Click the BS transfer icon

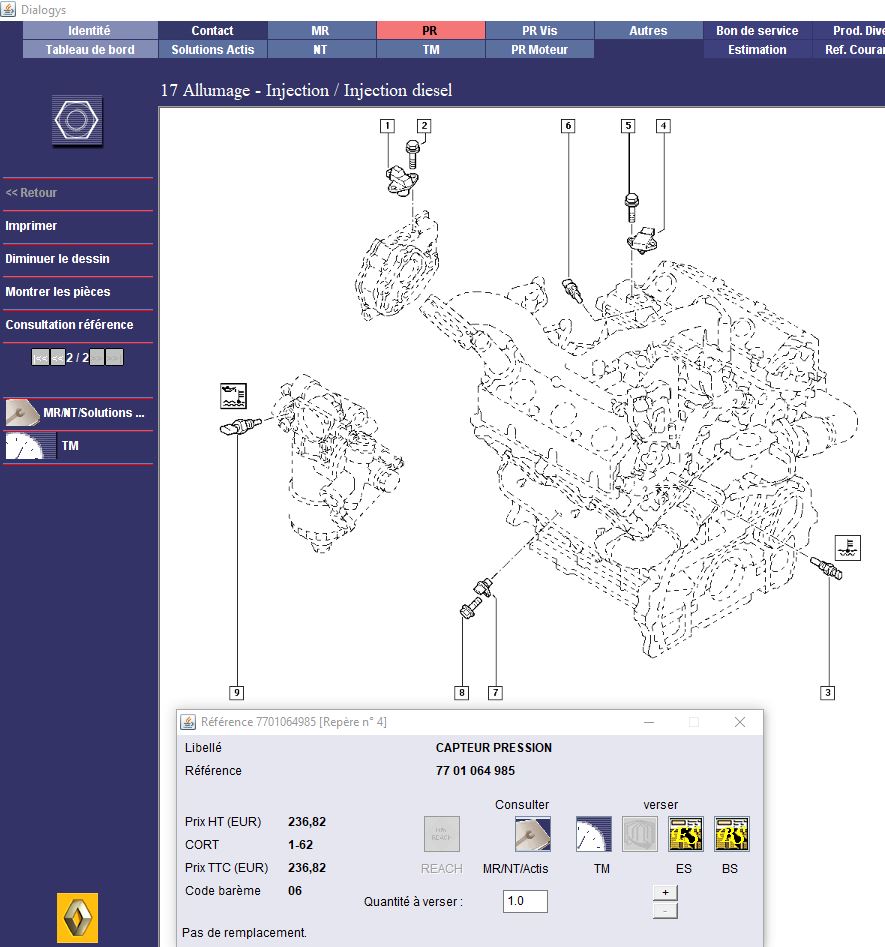[x=732, y=834]
